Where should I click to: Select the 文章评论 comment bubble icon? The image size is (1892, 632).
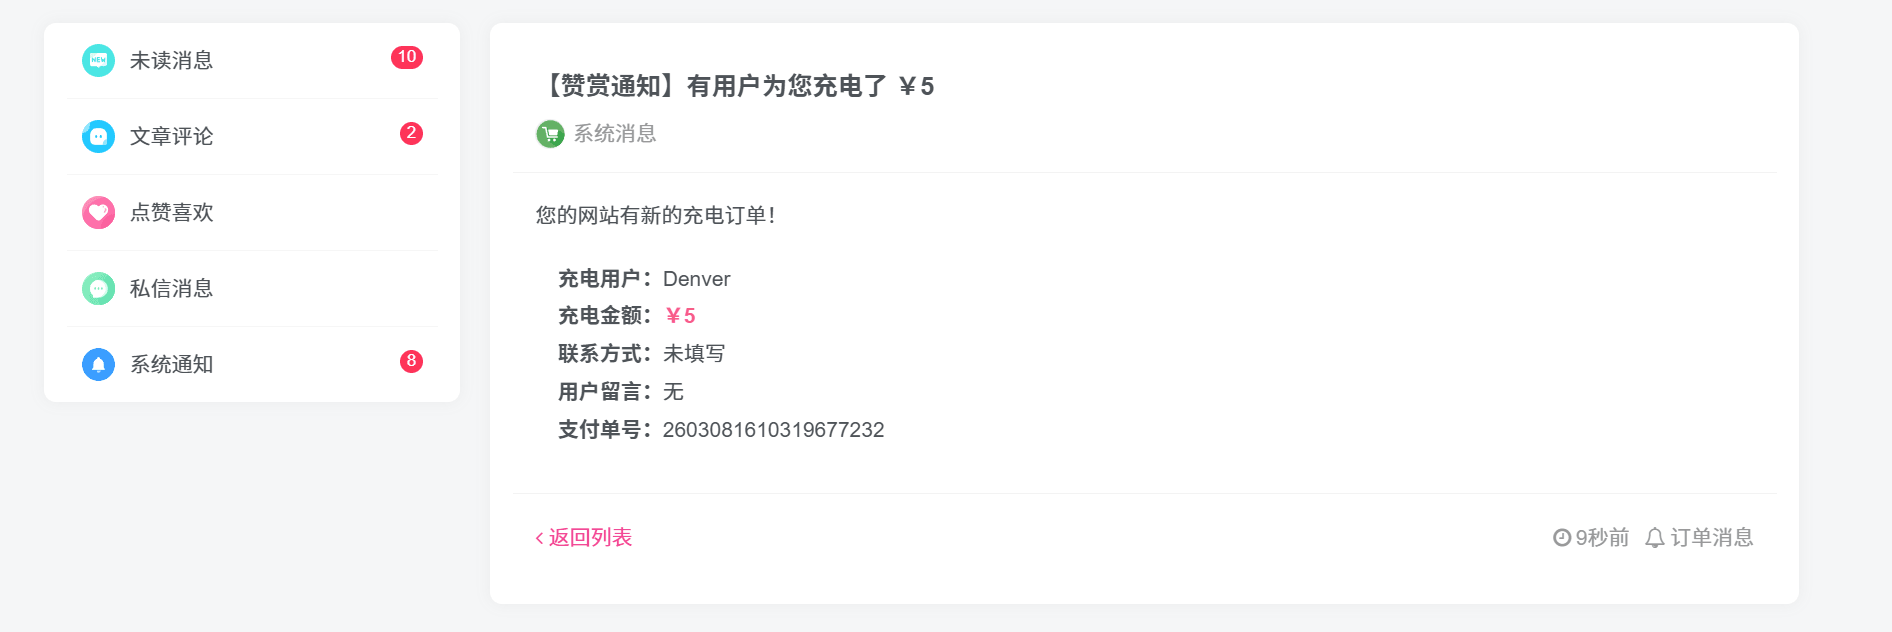click(98, 136)
